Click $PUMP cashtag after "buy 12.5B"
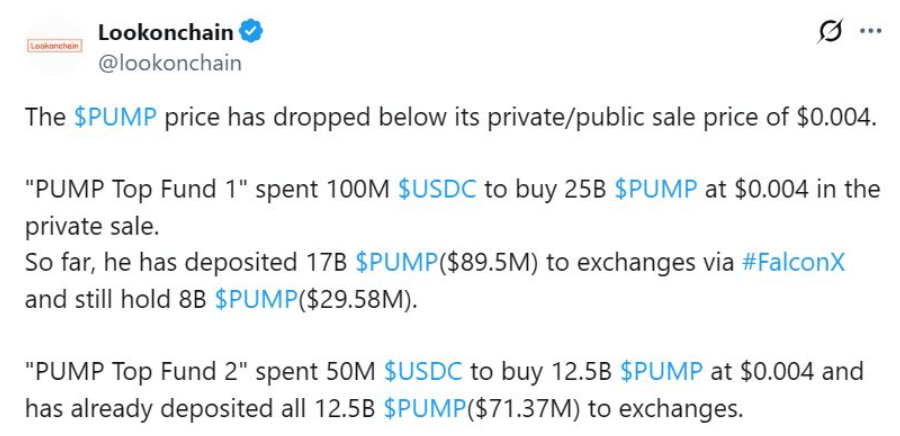Viewport: 900px width, 436px height. (661, 371)
